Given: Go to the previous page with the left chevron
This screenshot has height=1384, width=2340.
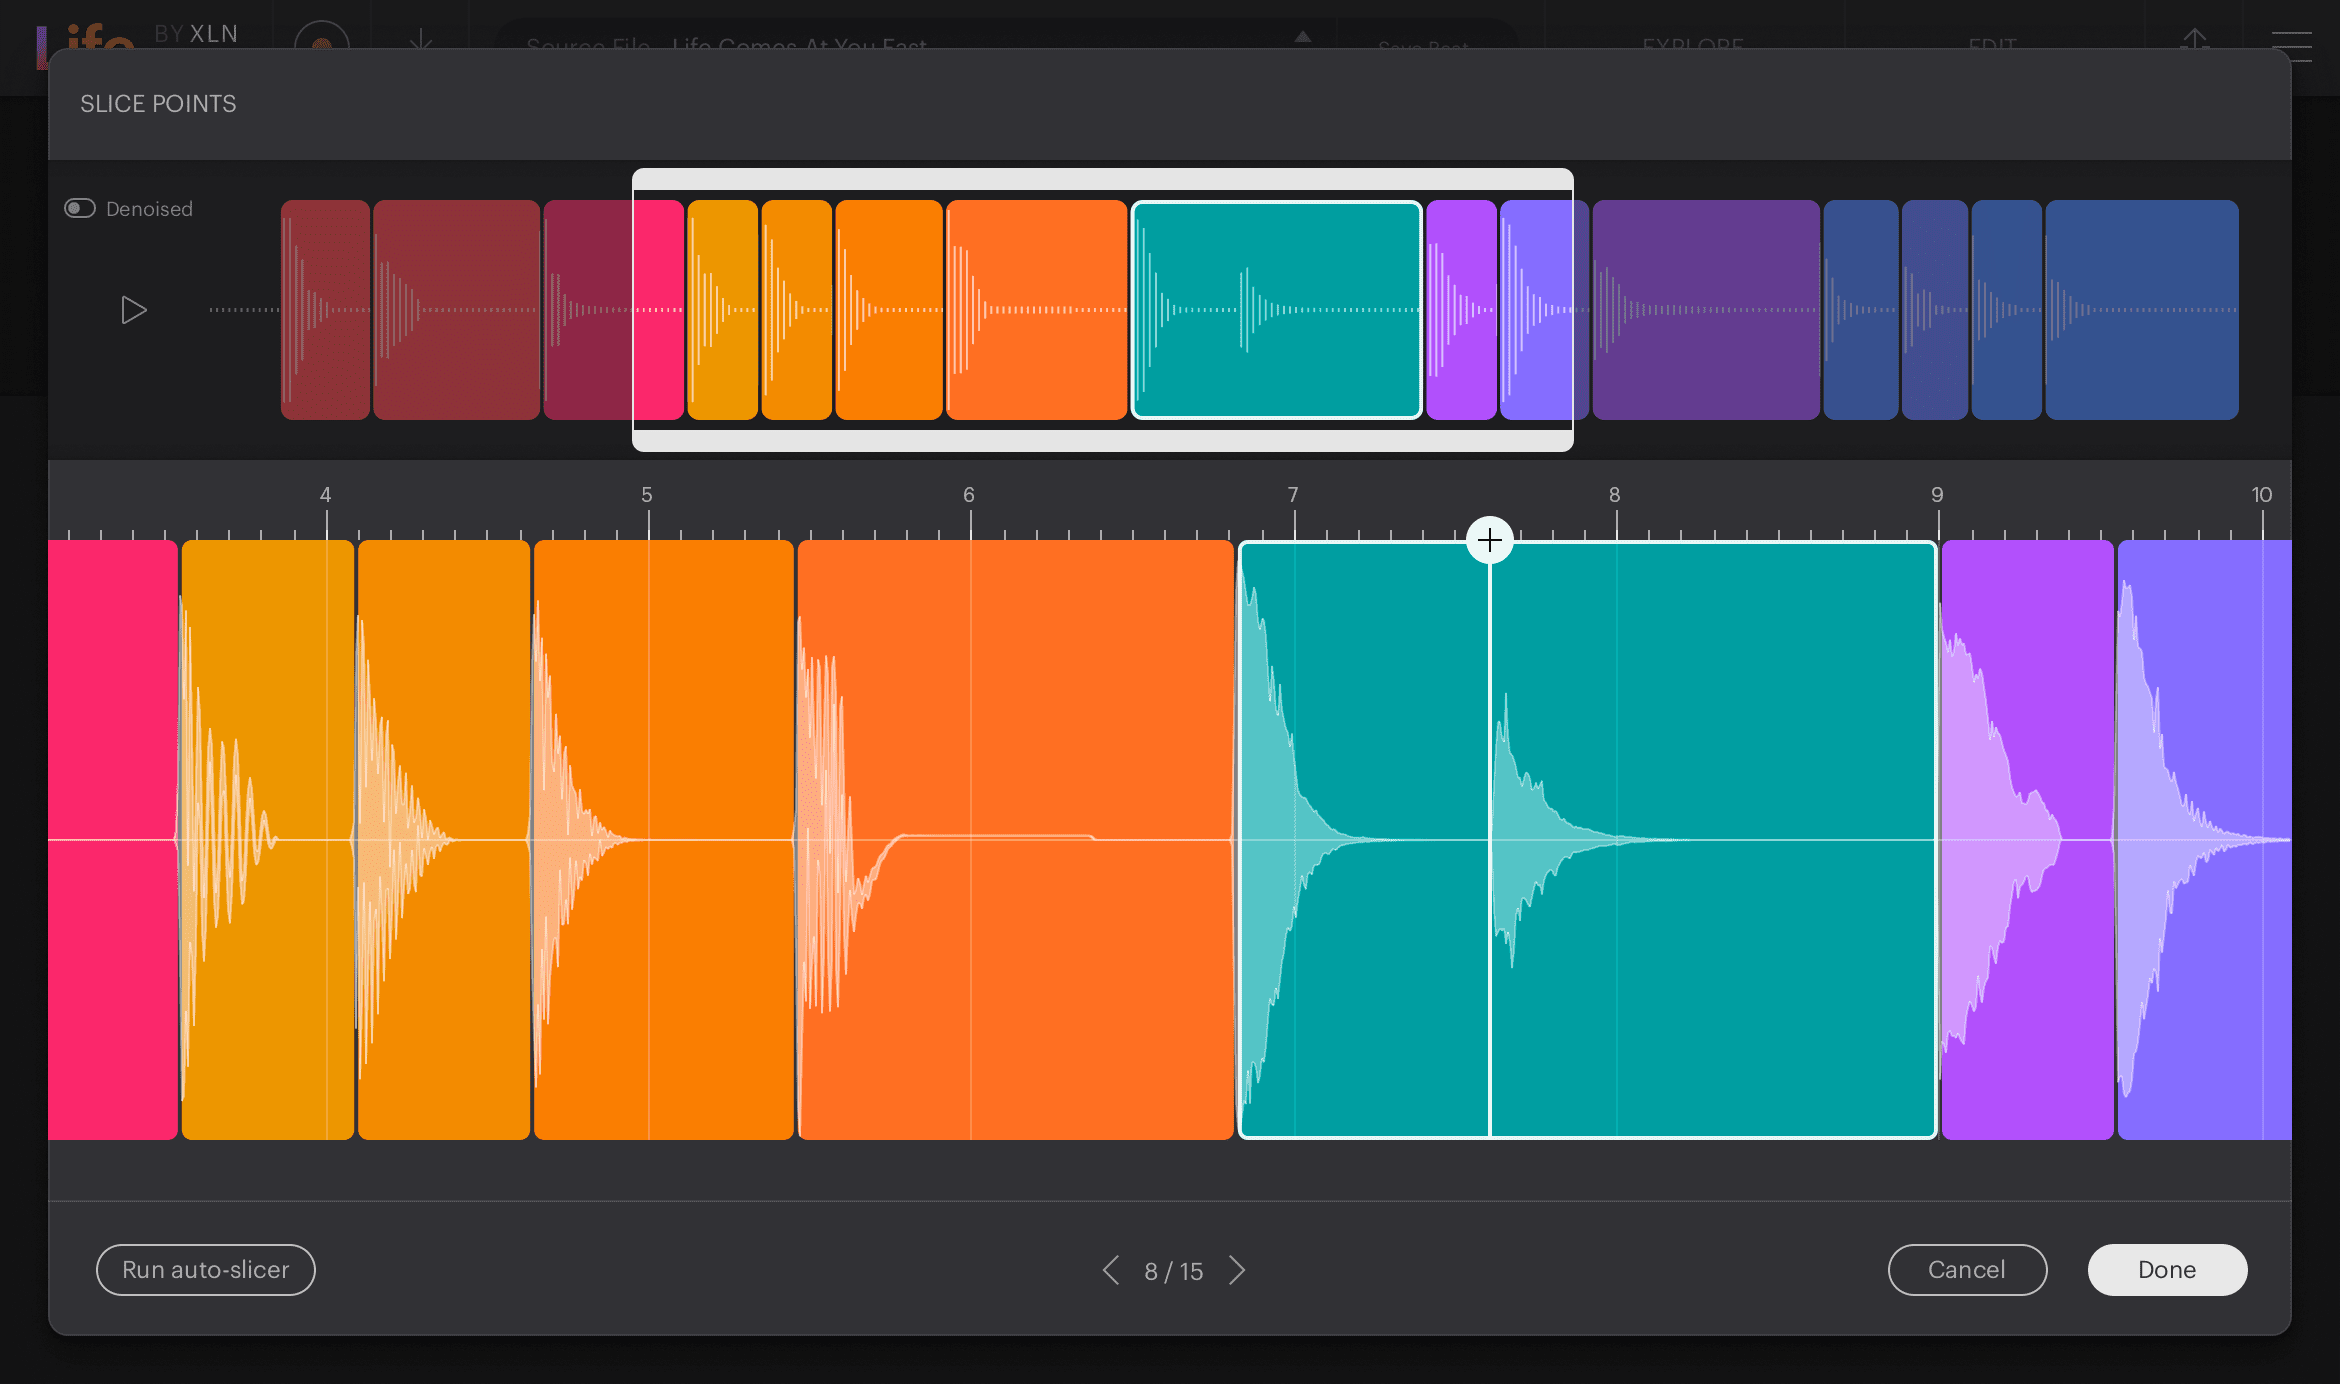Looking at the screenshot, I should [1110, 1270].
